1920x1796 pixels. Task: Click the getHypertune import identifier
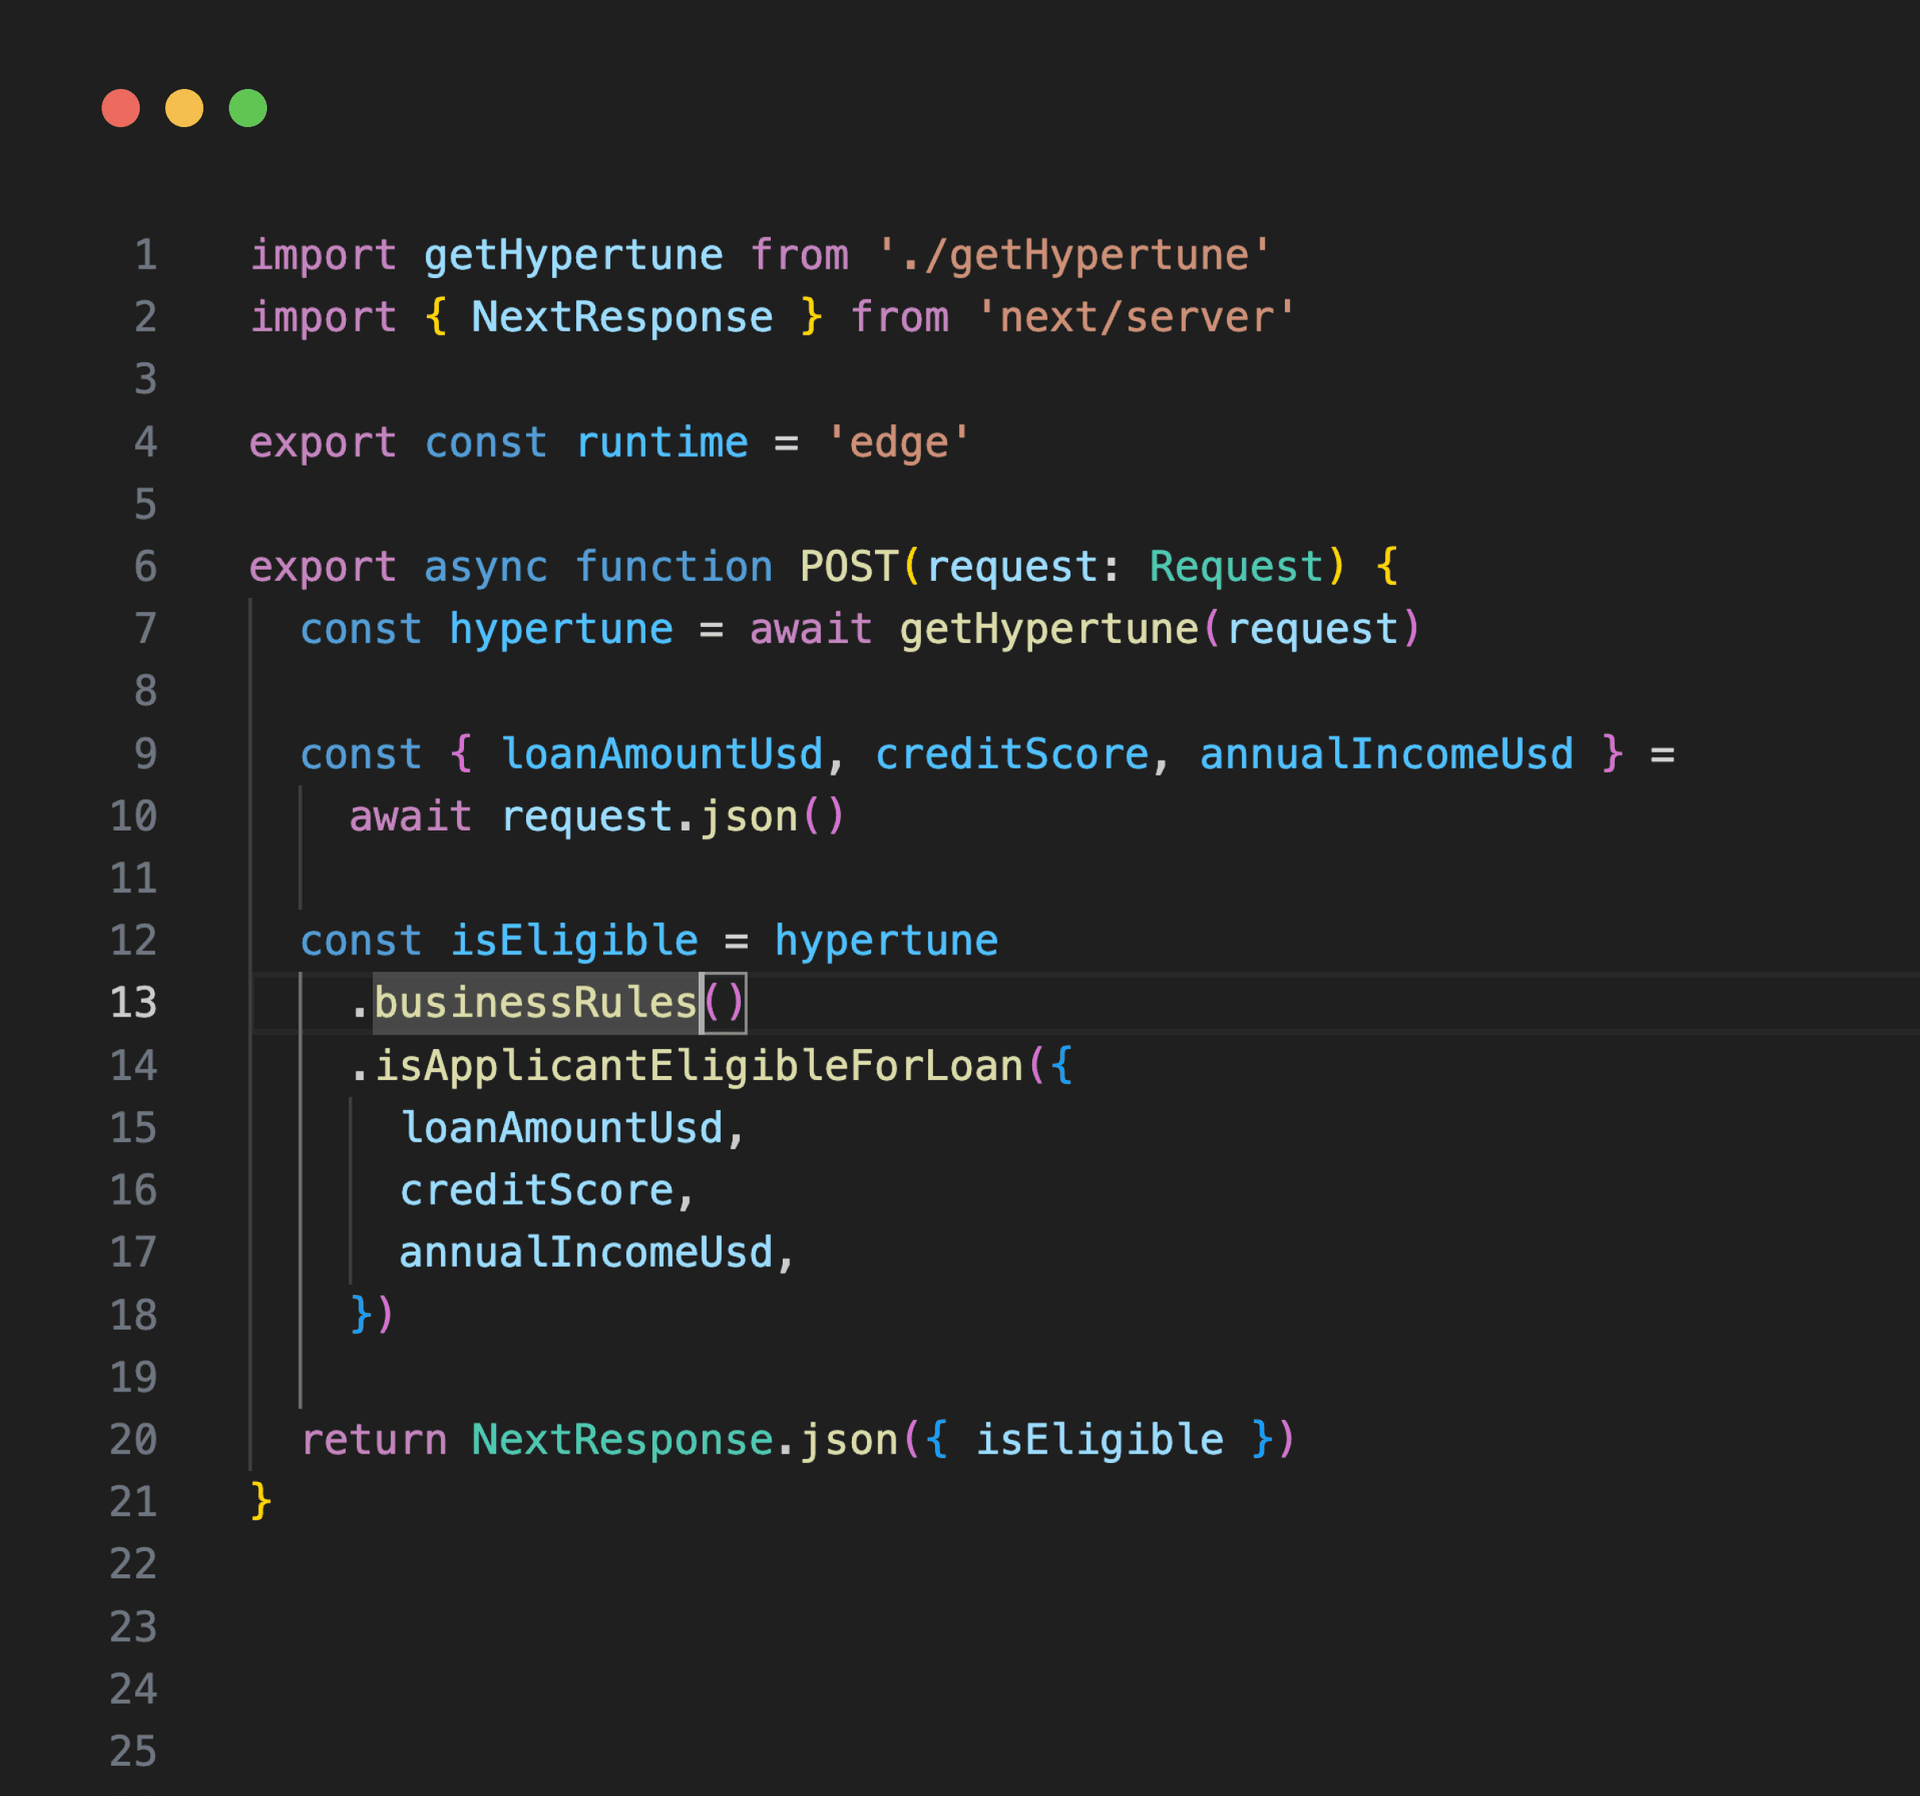pyautogui.click(x=573, y=256)
